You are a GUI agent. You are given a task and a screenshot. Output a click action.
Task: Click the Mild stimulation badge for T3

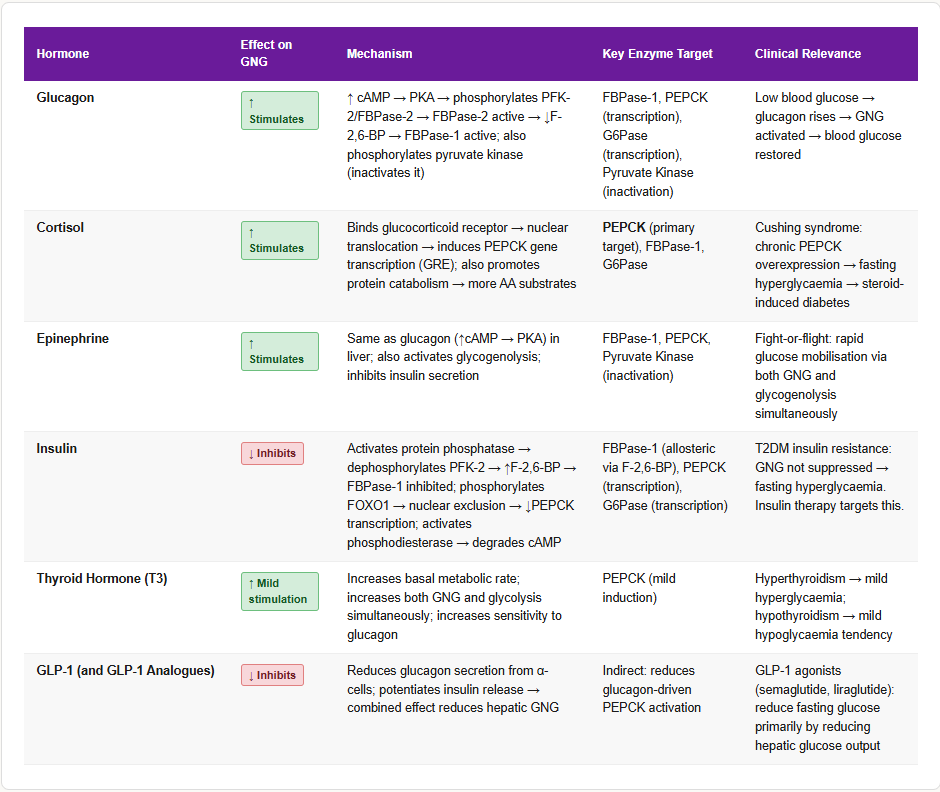pos(279,591)
